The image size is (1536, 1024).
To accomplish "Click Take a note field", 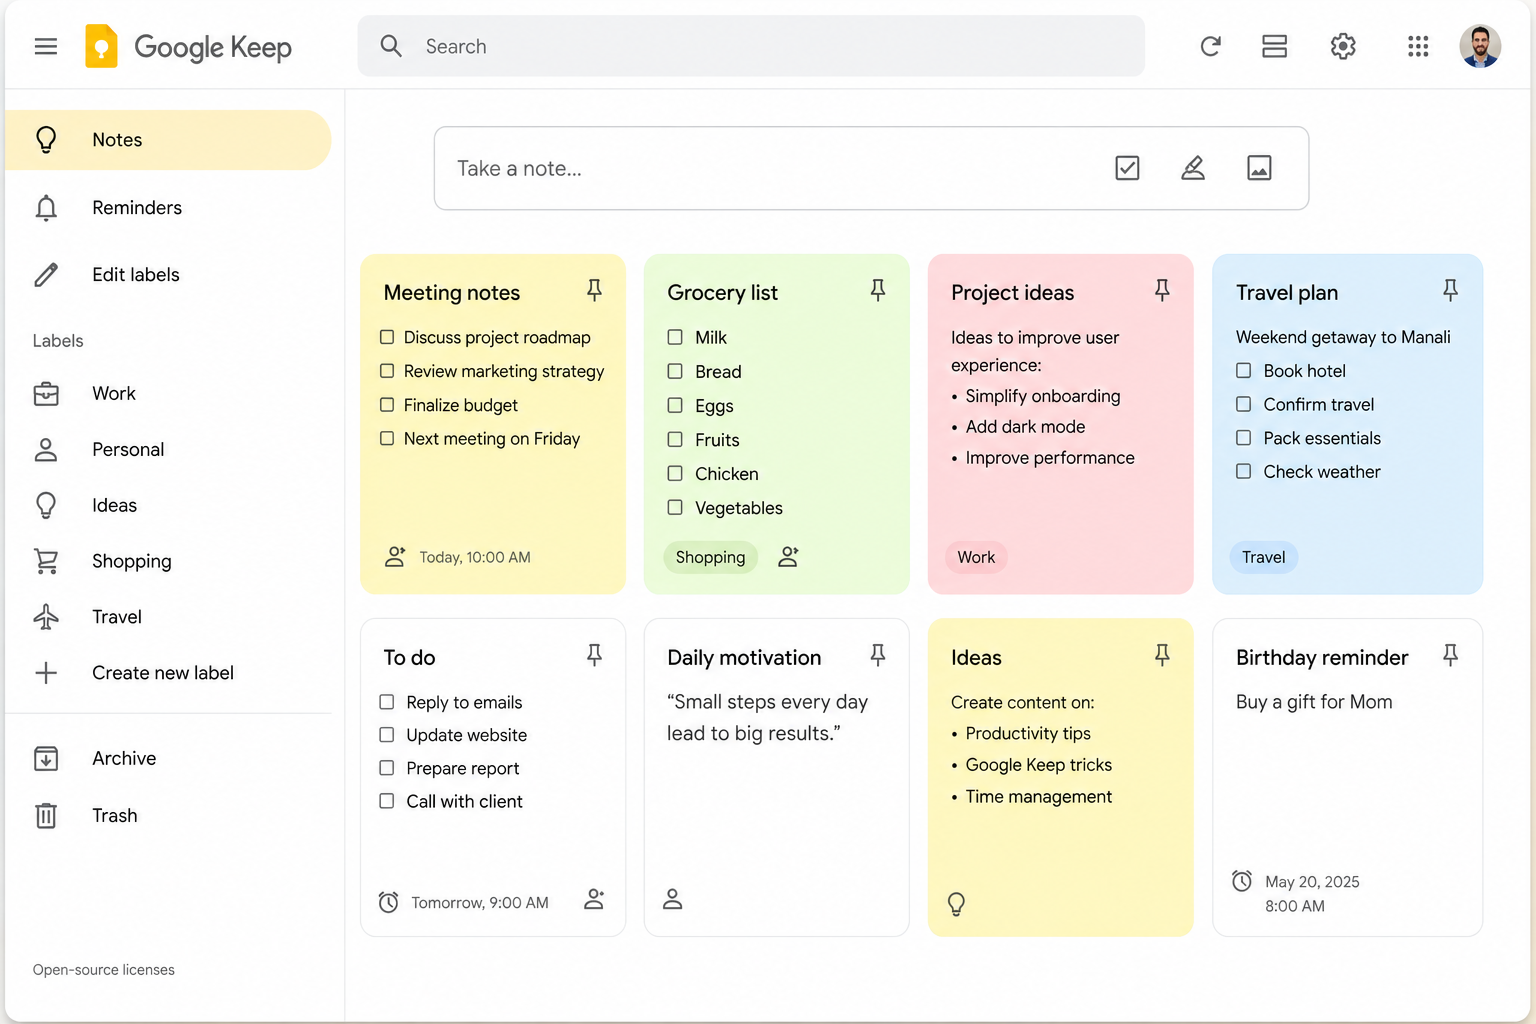I will coord(871,168).
